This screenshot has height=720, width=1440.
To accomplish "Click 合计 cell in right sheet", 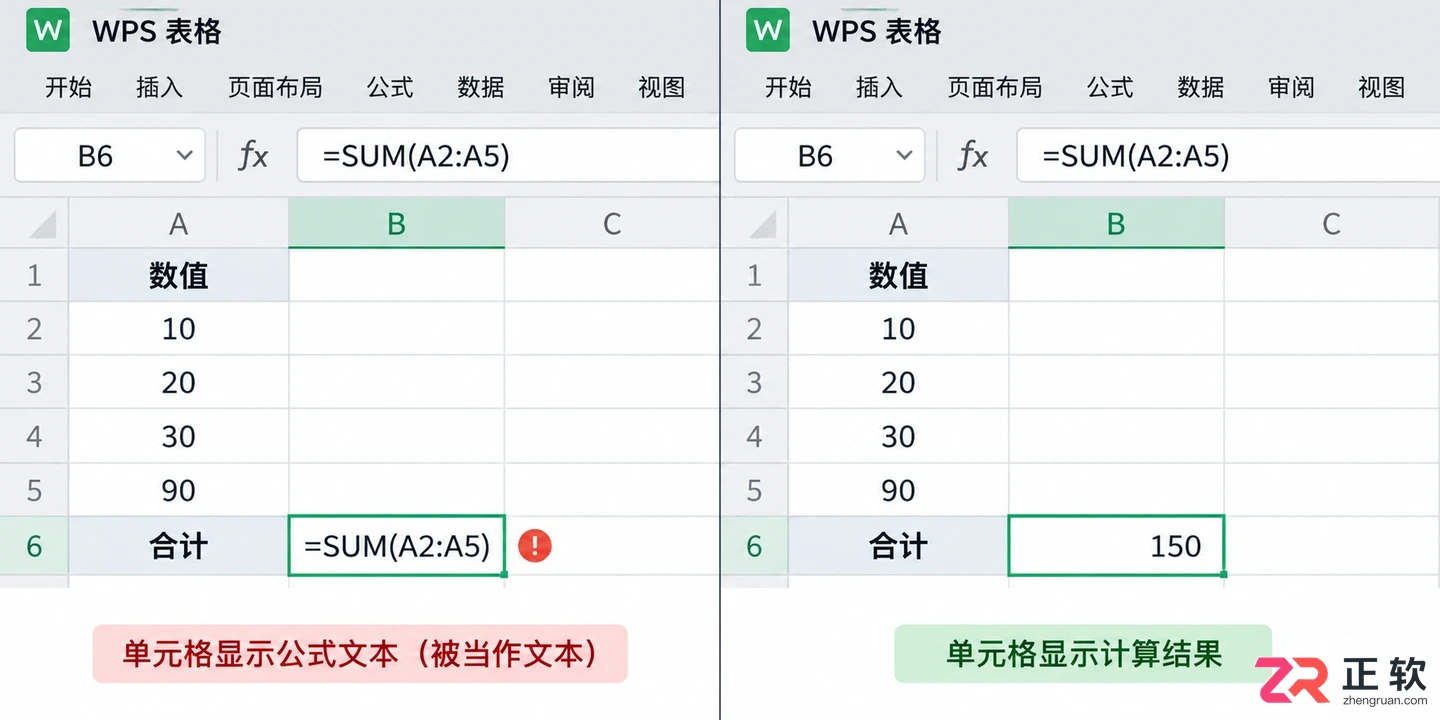I will point(899,546).
